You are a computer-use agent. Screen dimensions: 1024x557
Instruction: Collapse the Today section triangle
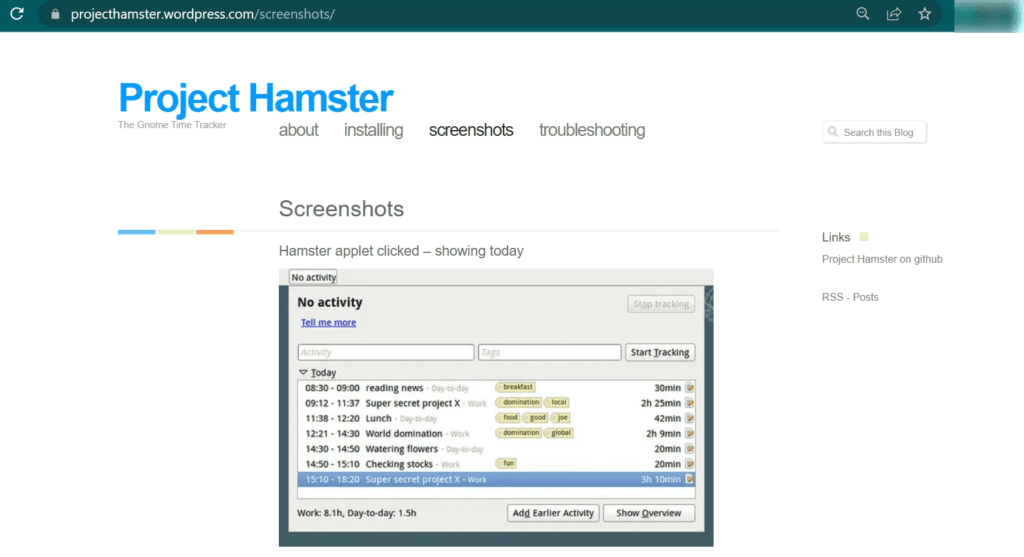(303, 372)
